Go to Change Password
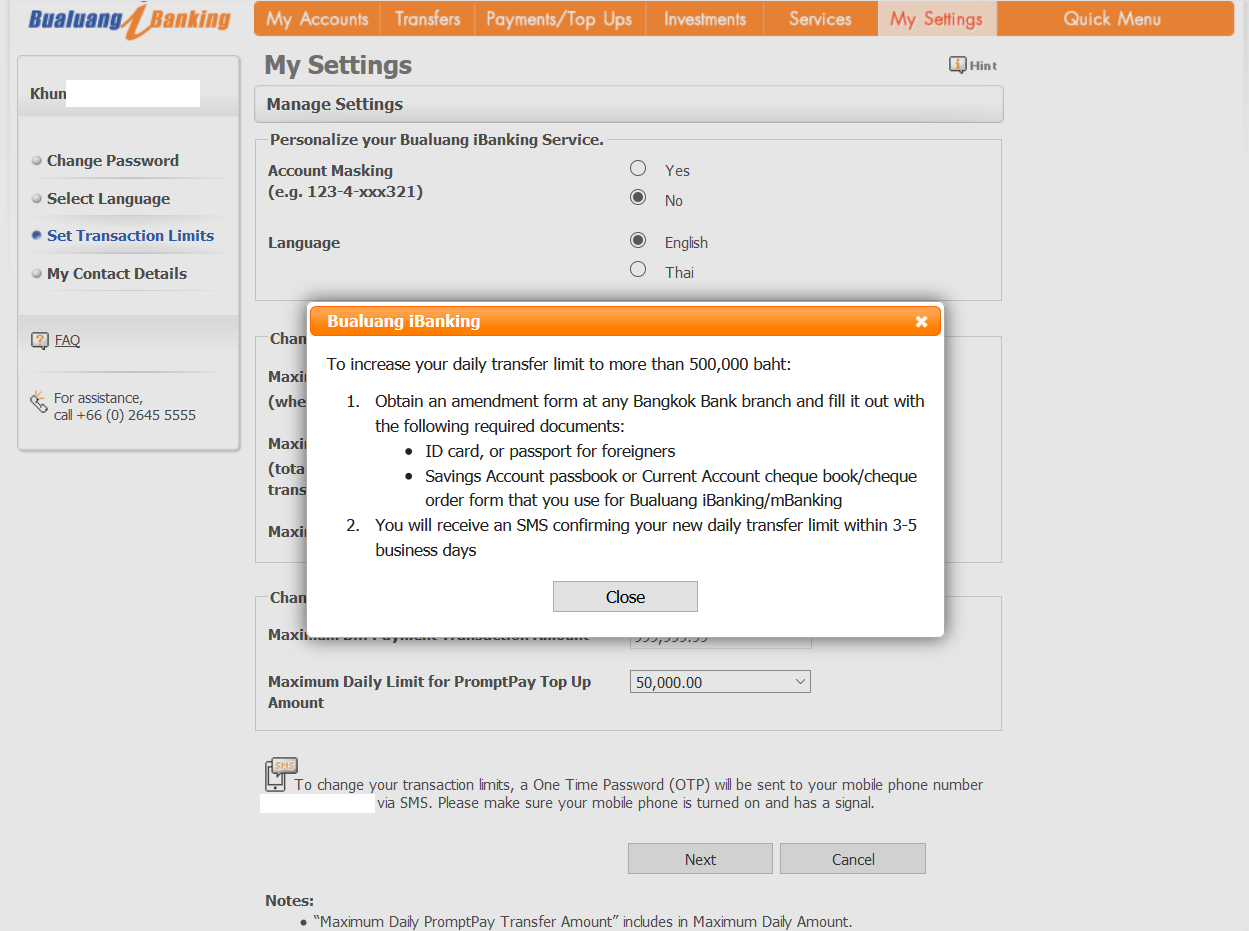The width and height of the screenshot is (1249, 931). pos(113,161)
